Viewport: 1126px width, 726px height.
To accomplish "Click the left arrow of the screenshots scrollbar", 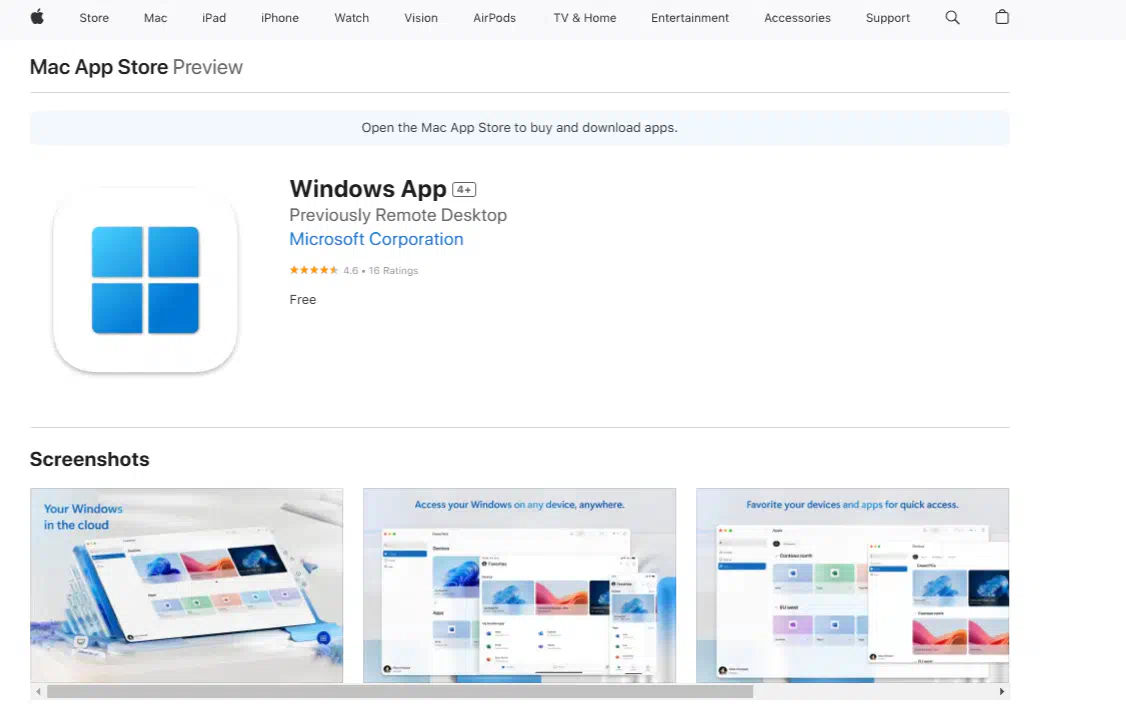I will [x=39, y=692].
